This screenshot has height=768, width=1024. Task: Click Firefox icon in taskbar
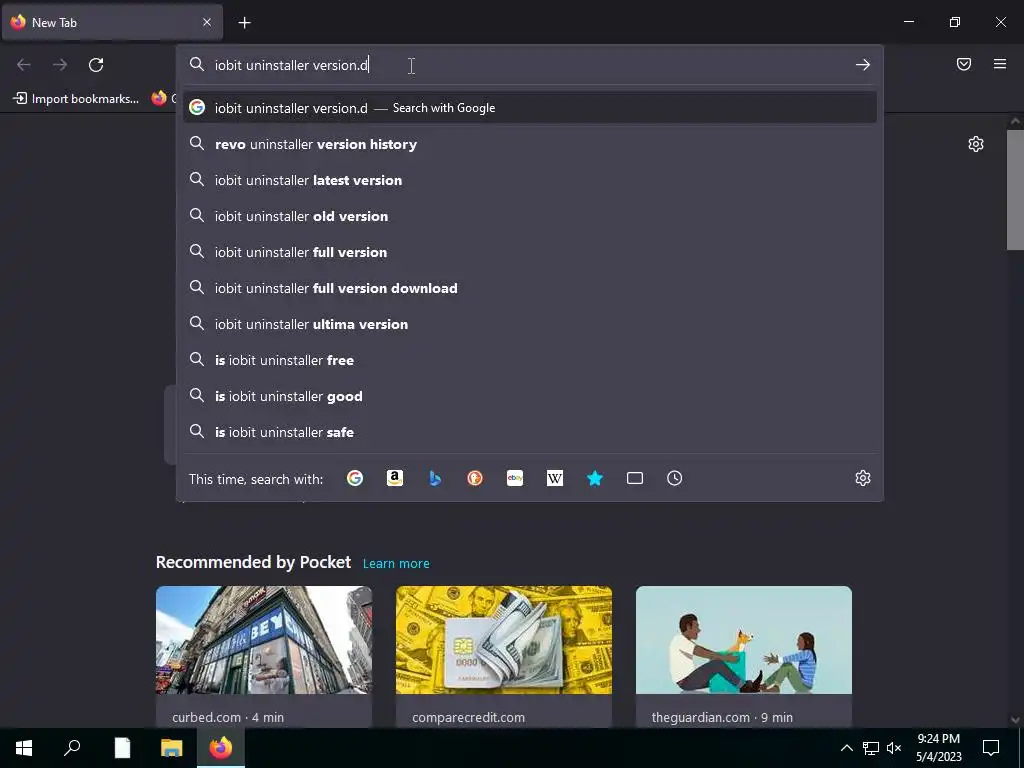[x=221, y=748]
